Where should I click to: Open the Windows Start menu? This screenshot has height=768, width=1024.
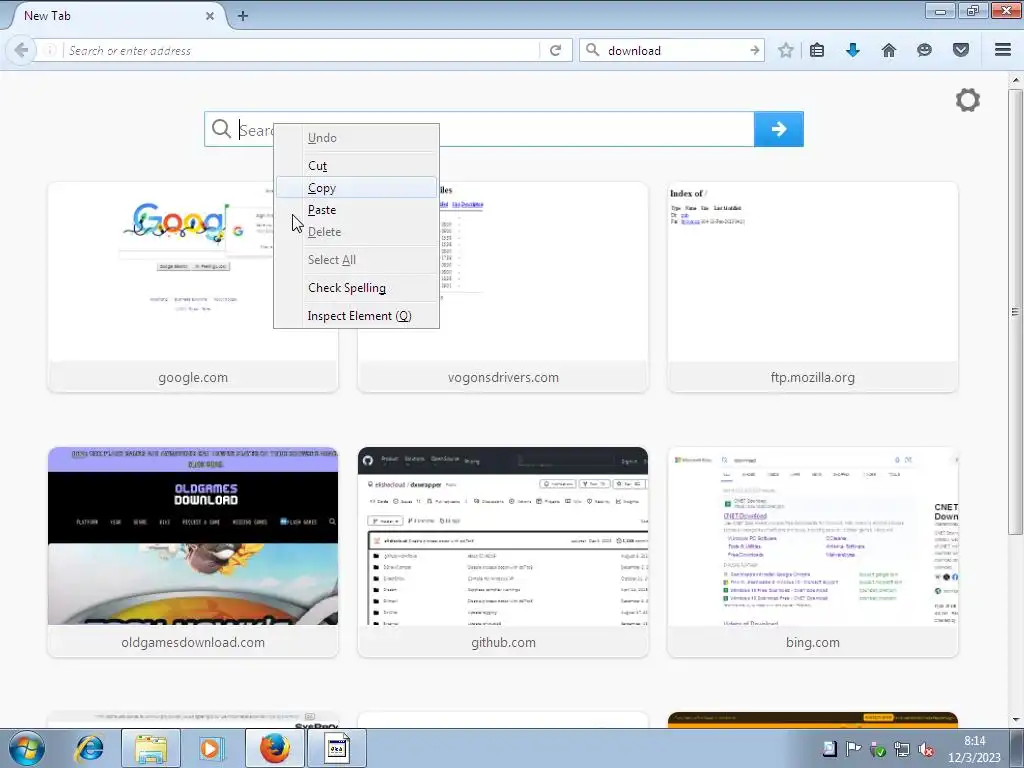[27, 748]
